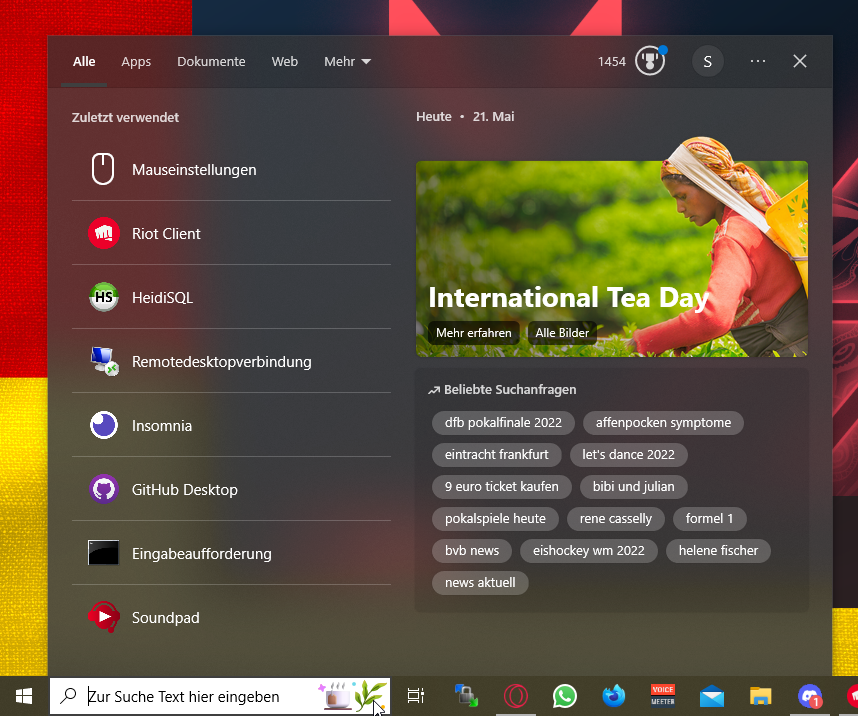
Task: Open Soundpad from the list
Action: (165, 618)
